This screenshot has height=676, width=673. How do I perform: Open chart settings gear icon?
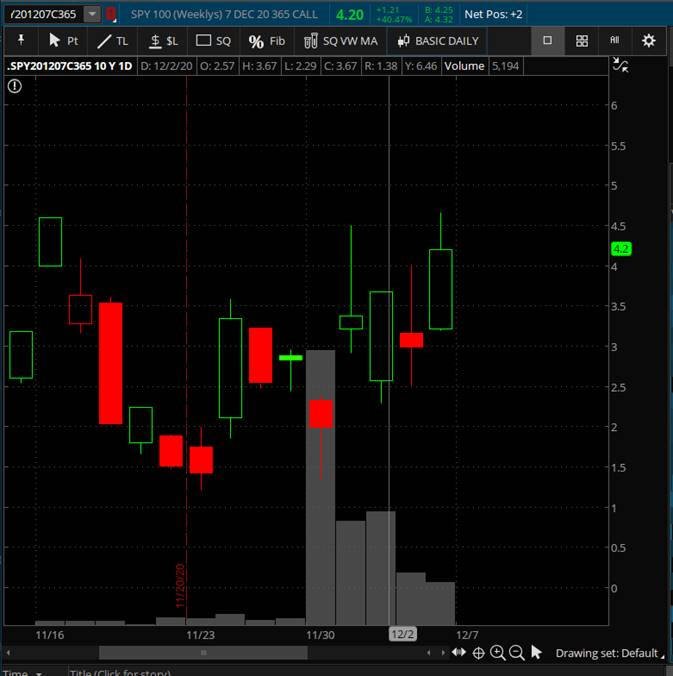tap(649, 41)
